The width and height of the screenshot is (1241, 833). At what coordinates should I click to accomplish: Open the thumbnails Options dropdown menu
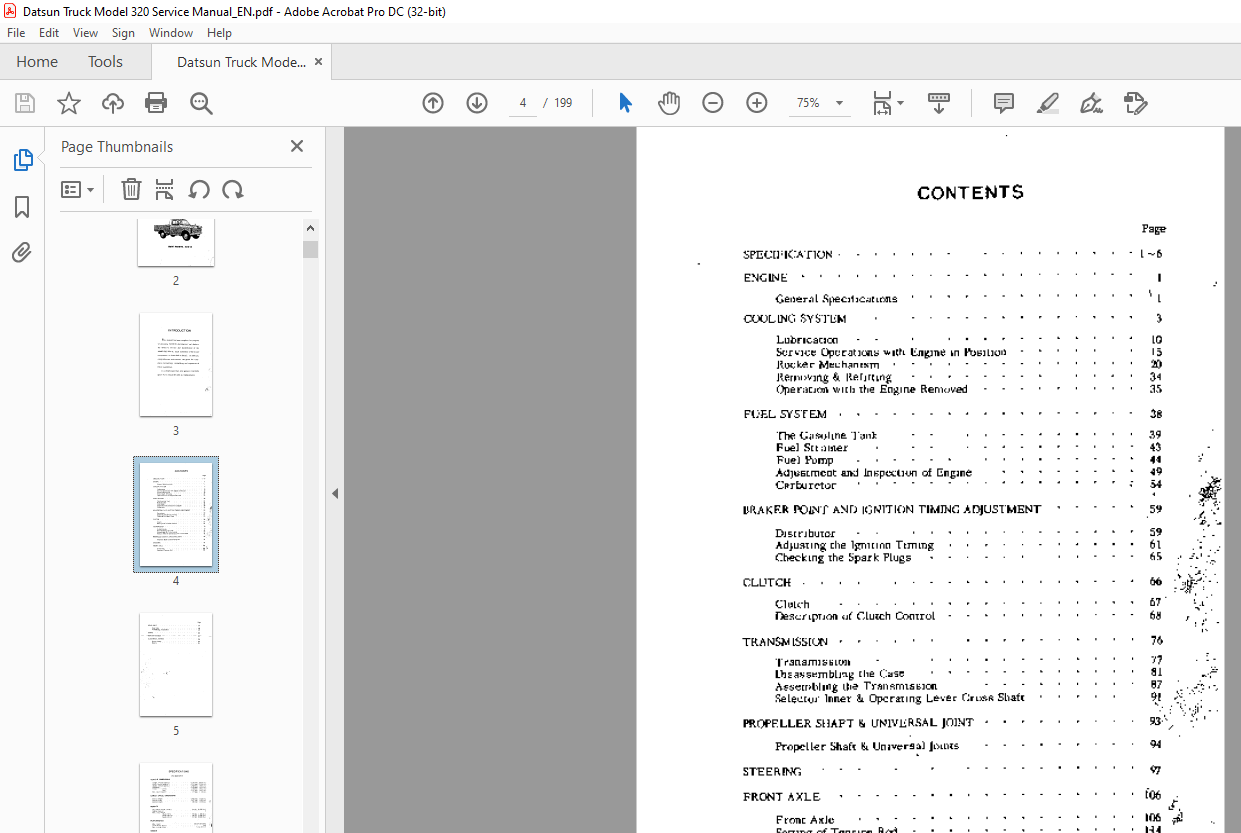78,190
